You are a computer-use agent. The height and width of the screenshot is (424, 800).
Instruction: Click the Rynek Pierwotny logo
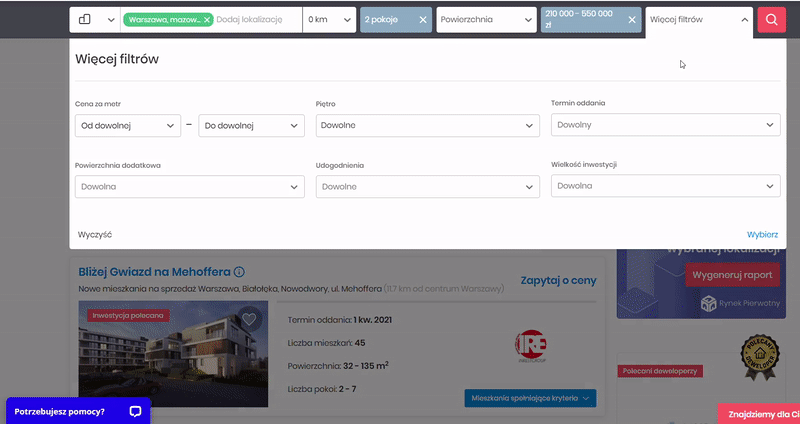(740, 303)
